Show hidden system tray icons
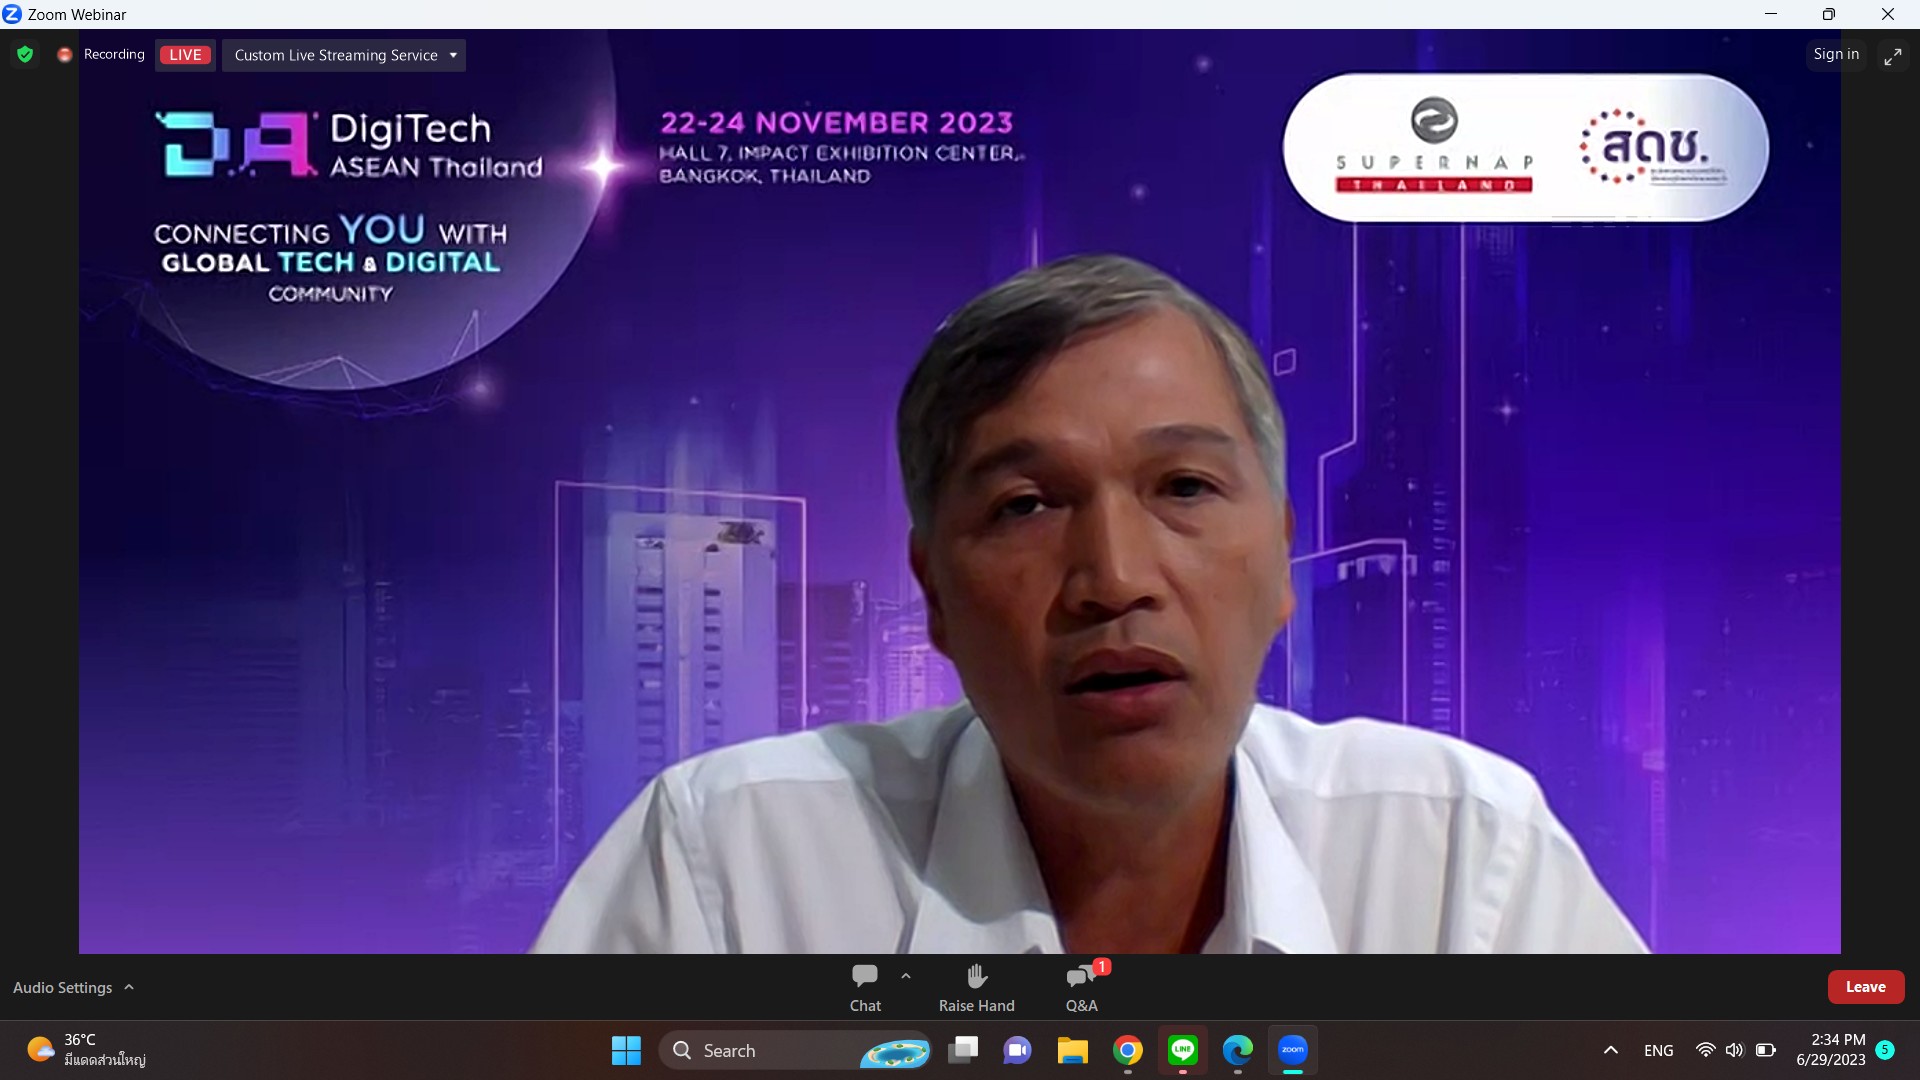 [x=1610, y=1050]
